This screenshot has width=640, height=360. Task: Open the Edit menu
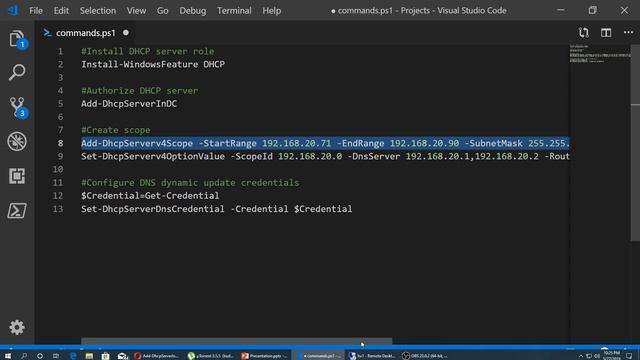61,11
